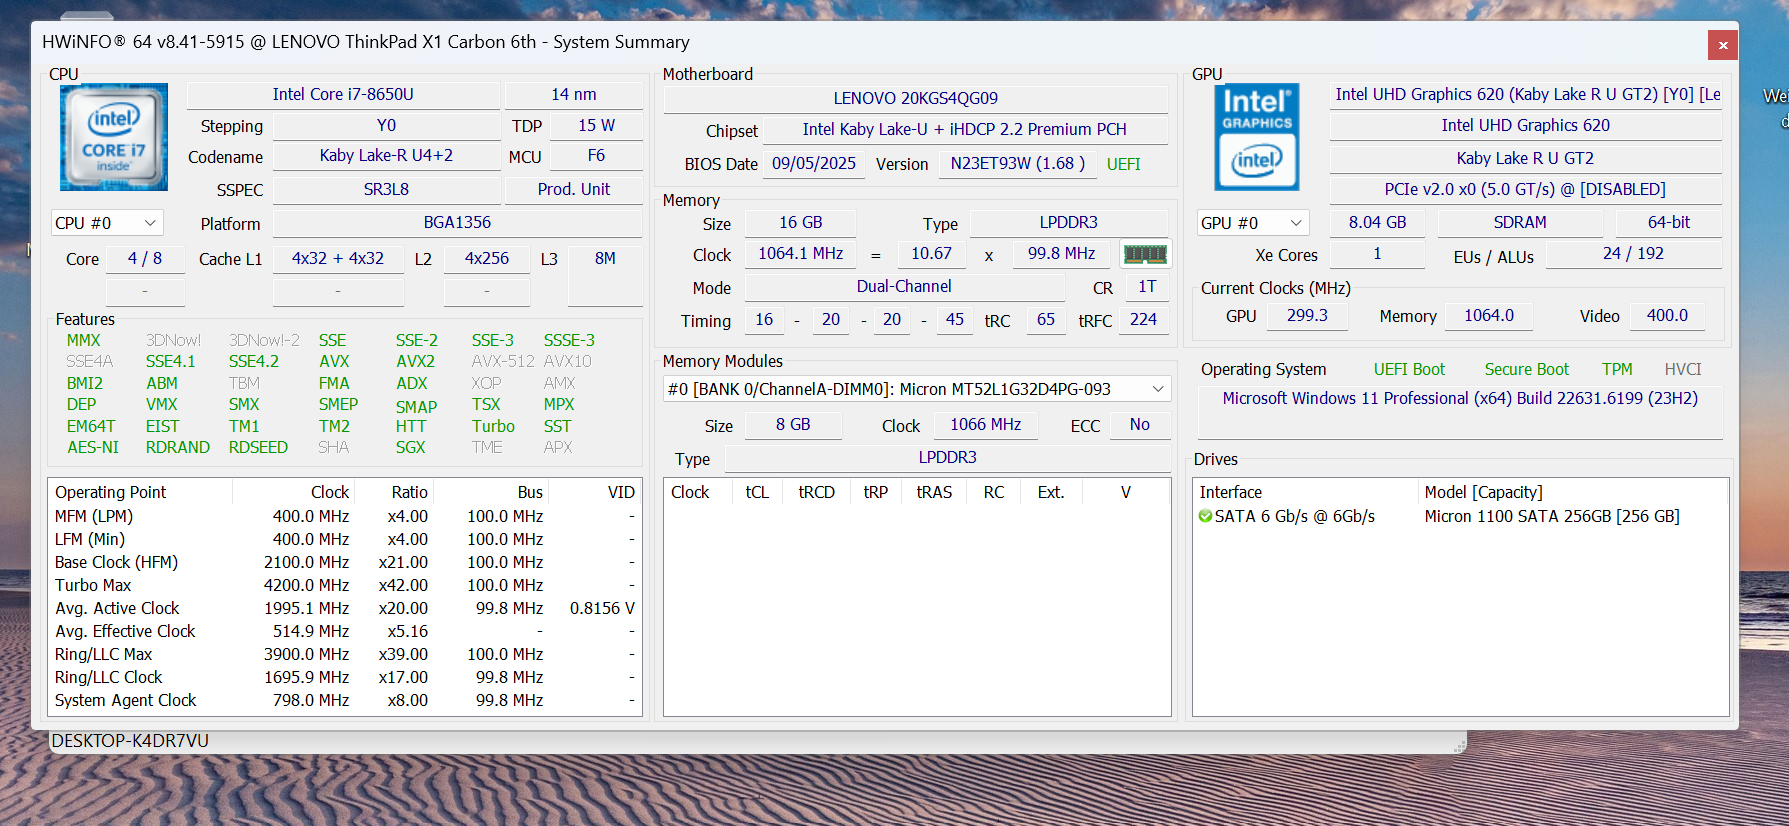Click the tRC value 65
Screen dimensions: 1789x826
(x=1046, y=320)
